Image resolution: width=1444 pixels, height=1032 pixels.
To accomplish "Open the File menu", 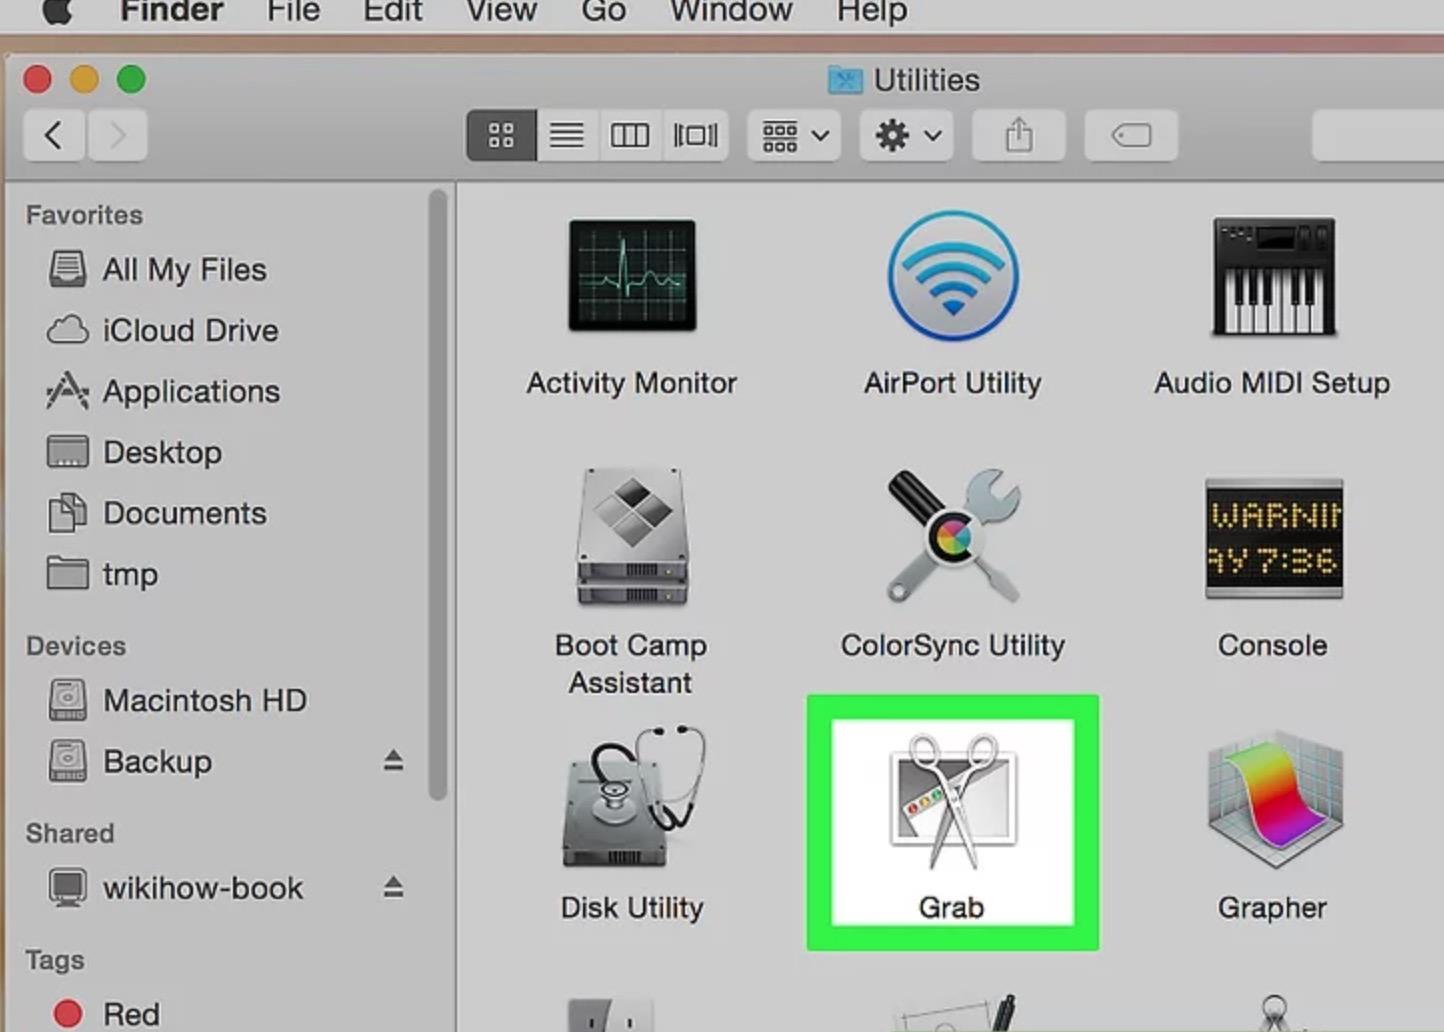I will click(293, 12).
